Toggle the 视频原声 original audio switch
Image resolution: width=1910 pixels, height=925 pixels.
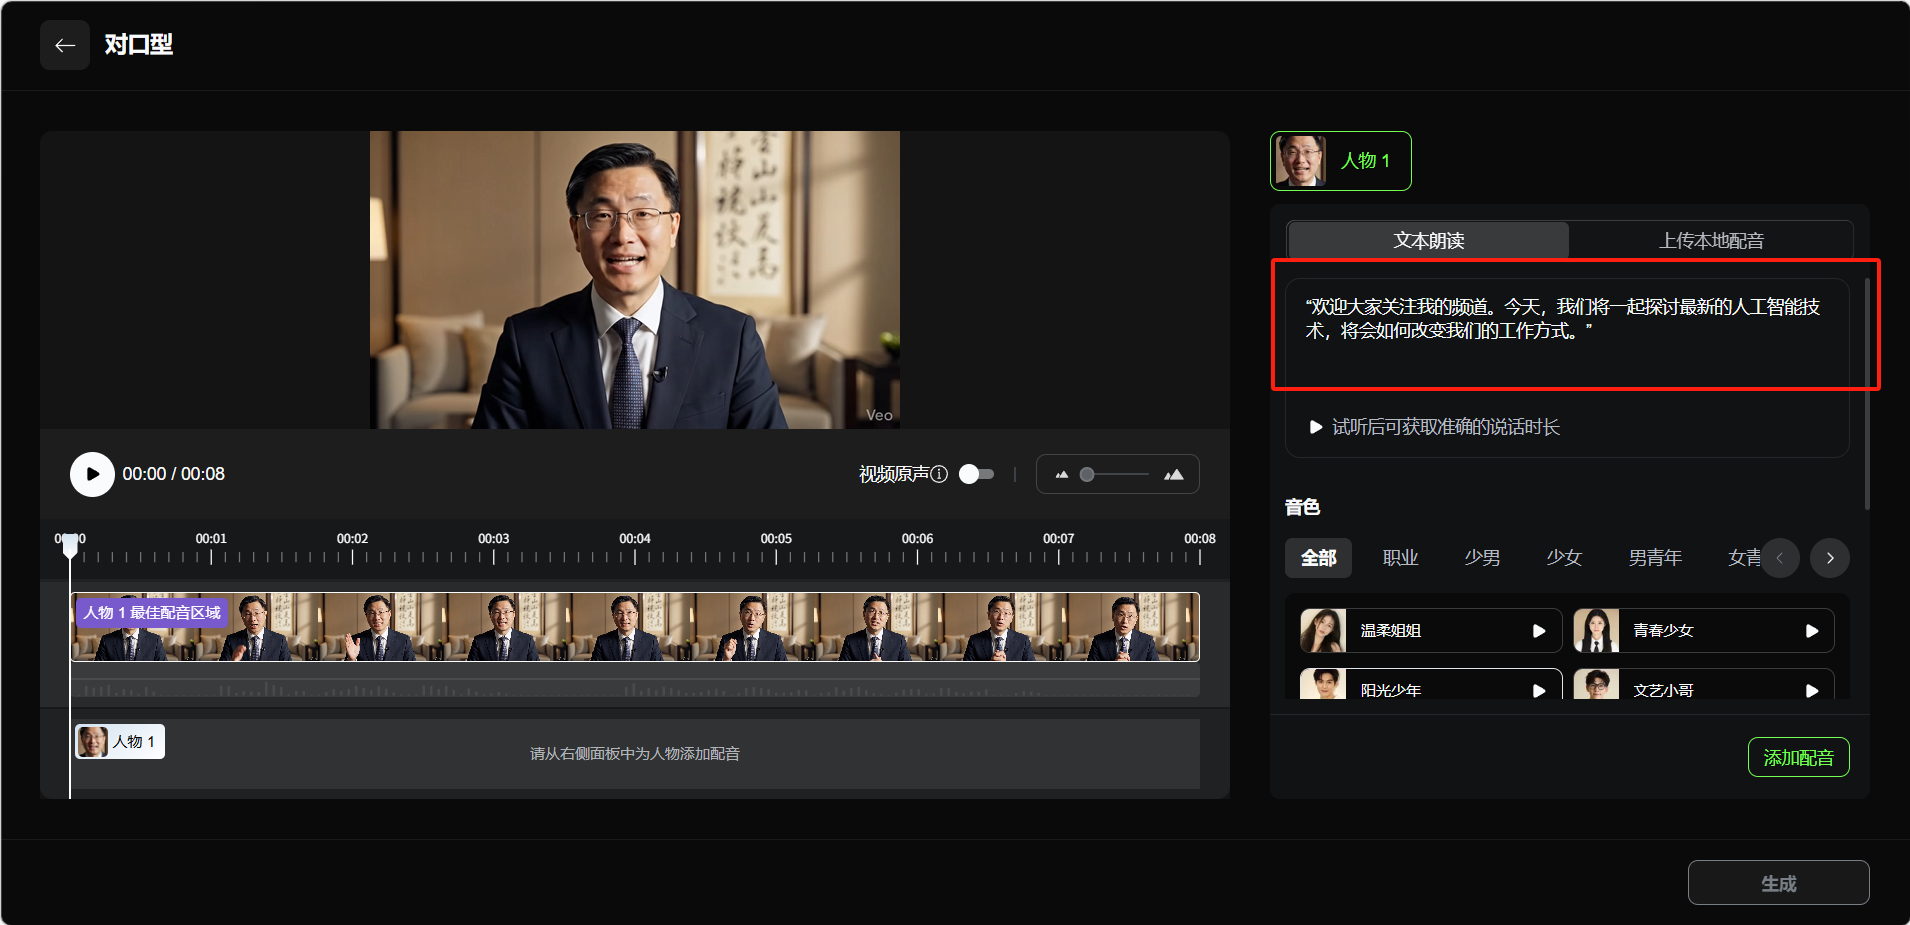pos(976,474)
